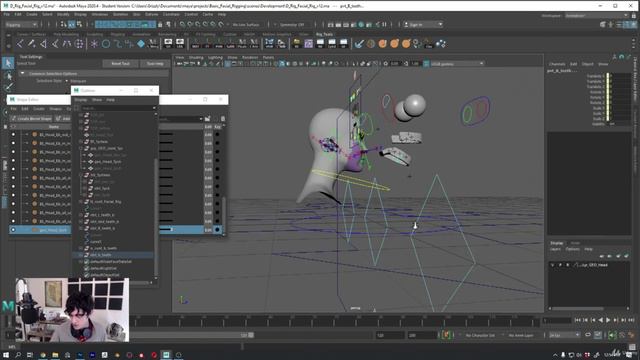Select defaultLightSet in Outliner
Image resolution: width=640 pixels, height=360 pixels.
[103, 268]
